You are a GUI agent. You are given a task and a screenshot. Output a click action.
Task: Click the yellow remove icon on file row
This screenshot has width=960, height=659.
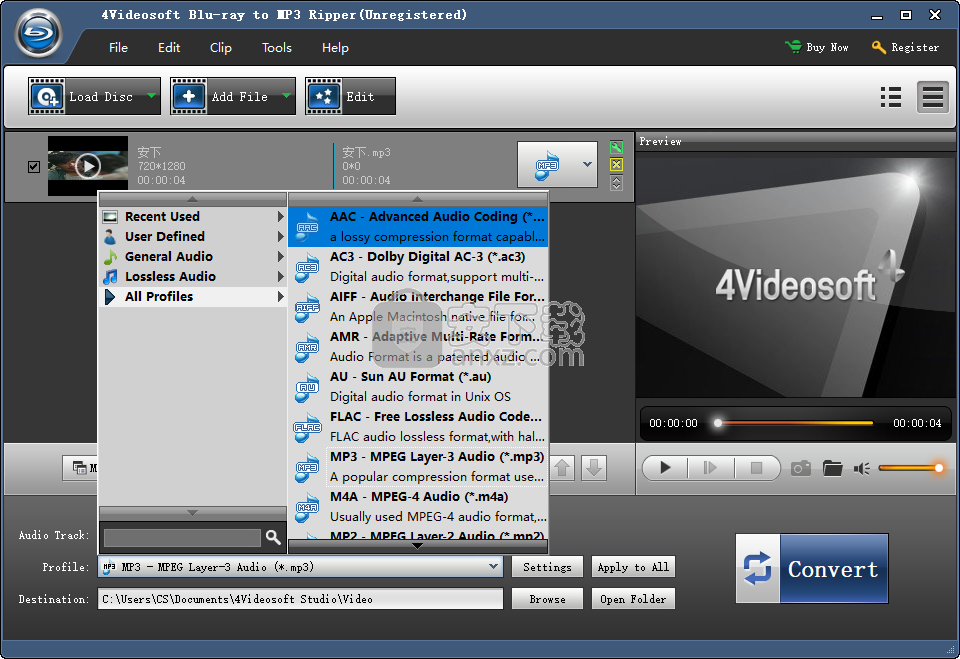tap(617, 165)
